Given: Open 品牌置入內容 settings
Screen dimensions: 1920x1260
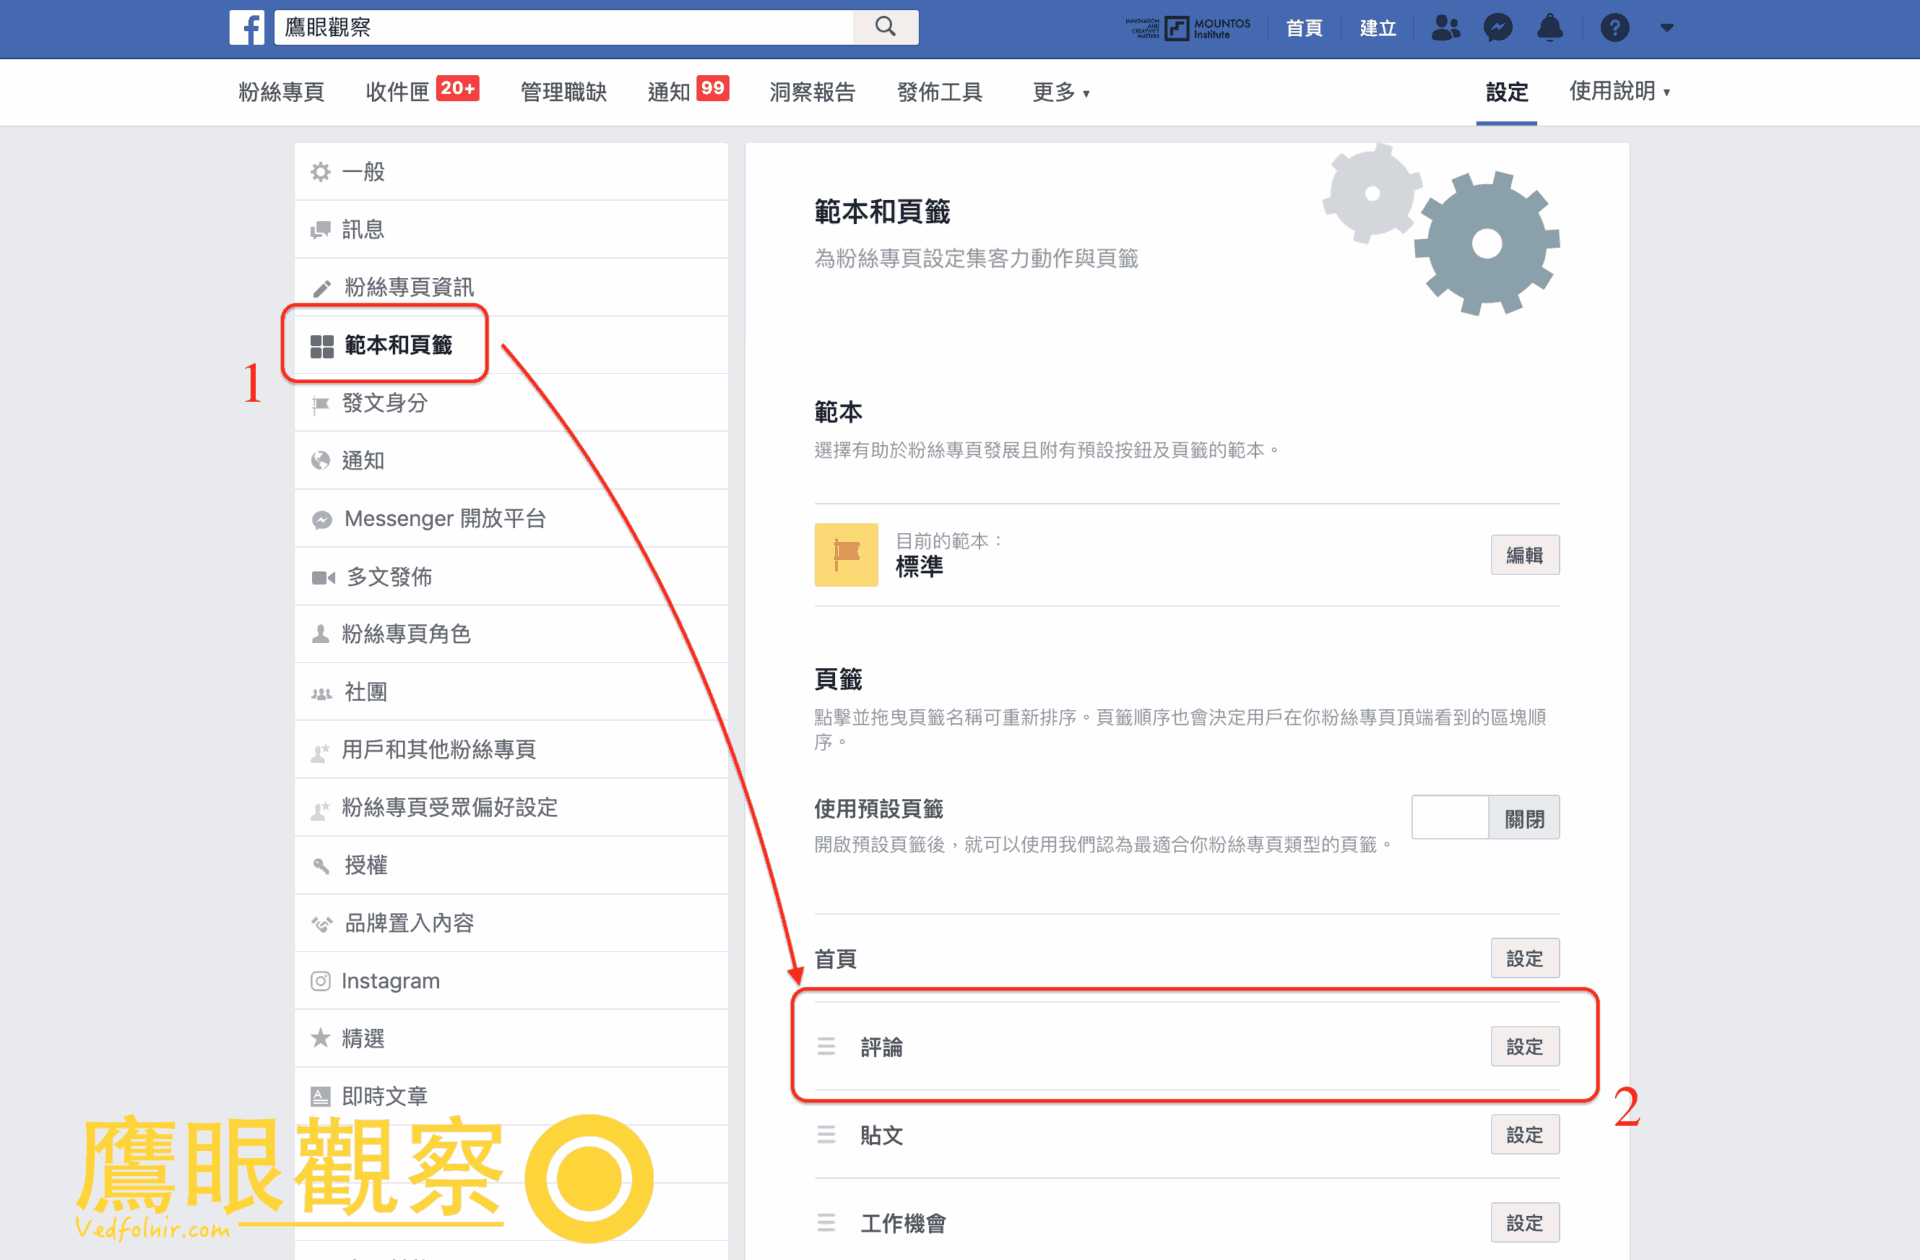Looking at the screenshot, I should click(511, 923).
